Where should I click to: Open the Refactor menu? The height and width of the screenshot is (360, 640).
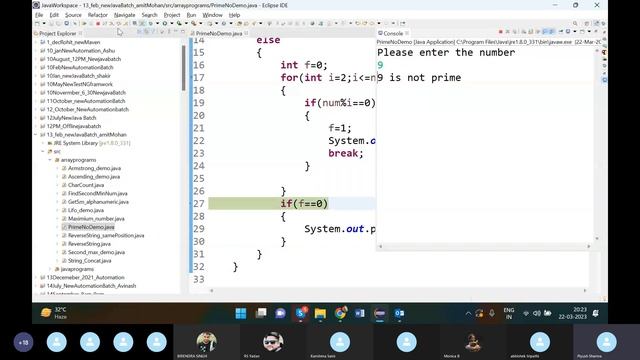[98, 15]
